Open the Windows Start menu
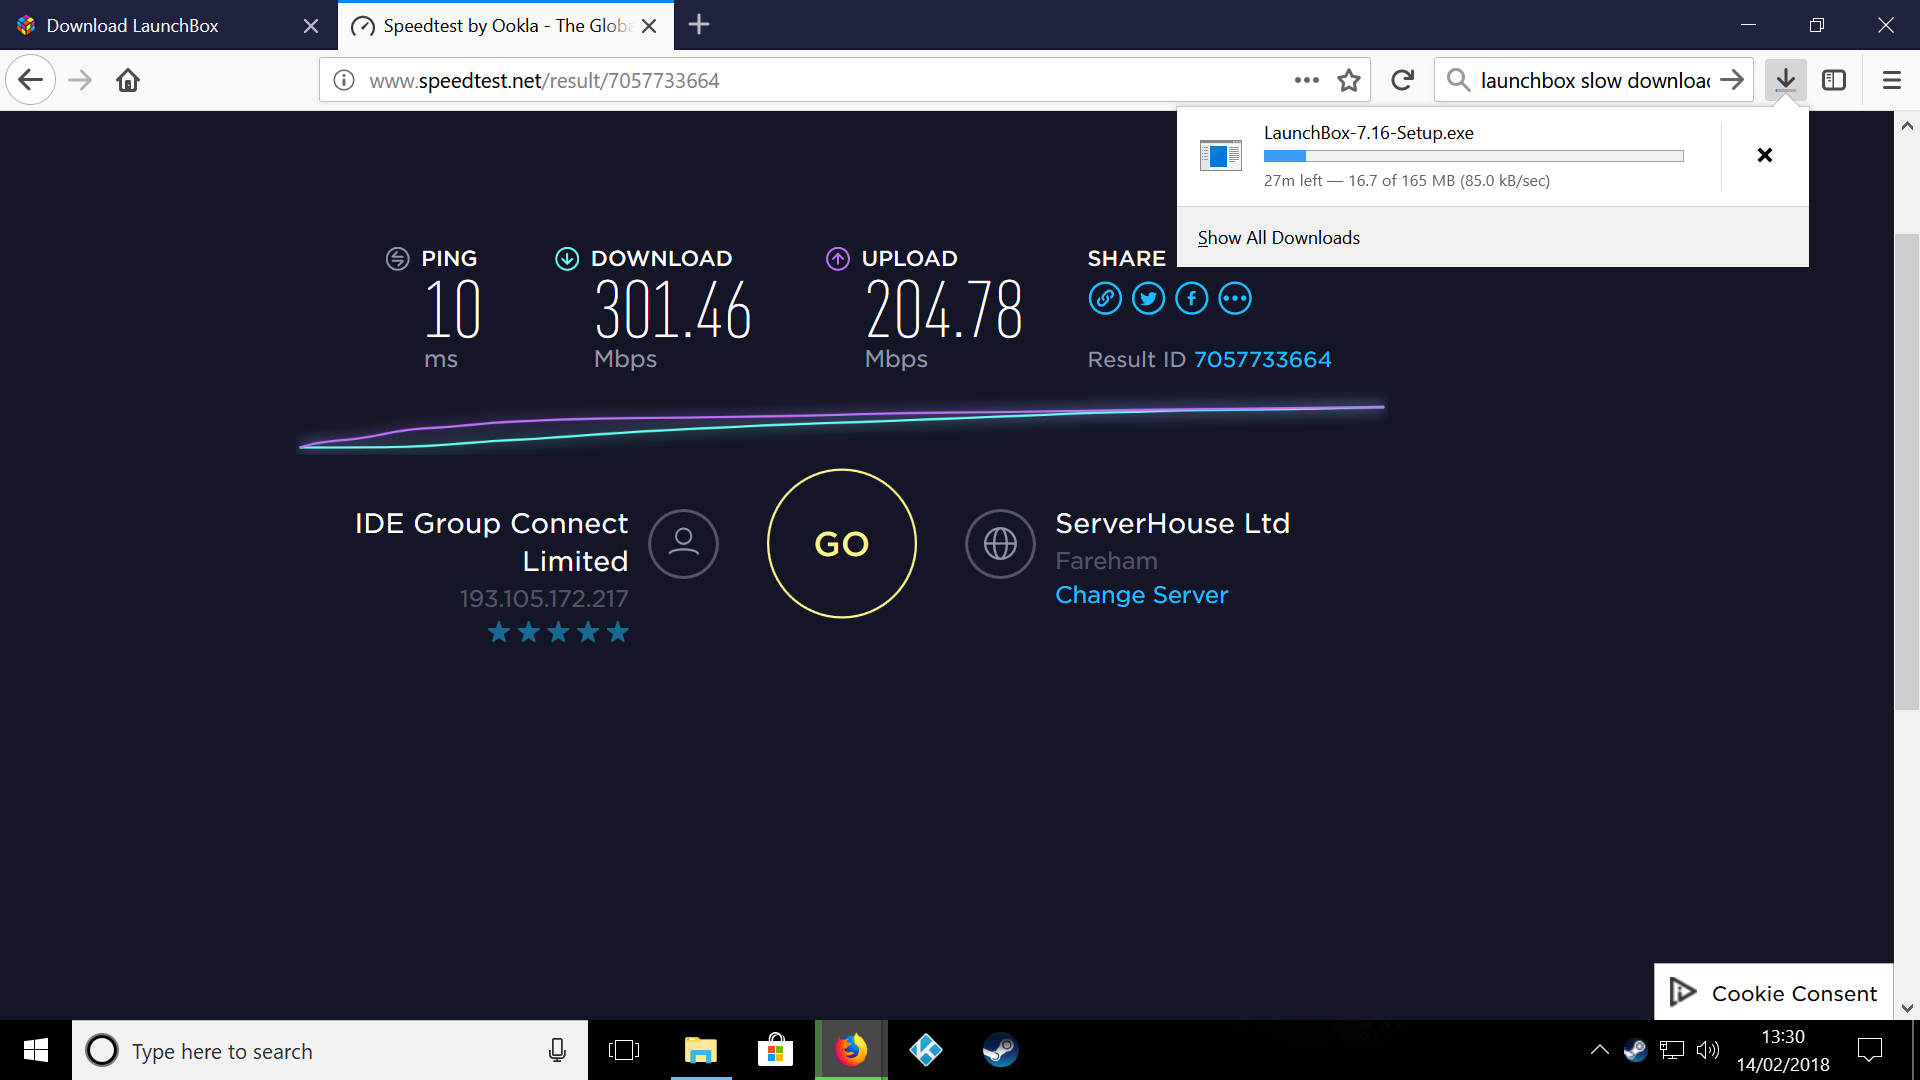The width and height of the screenshot is (1920, 1080). (x=36, y=1050)
